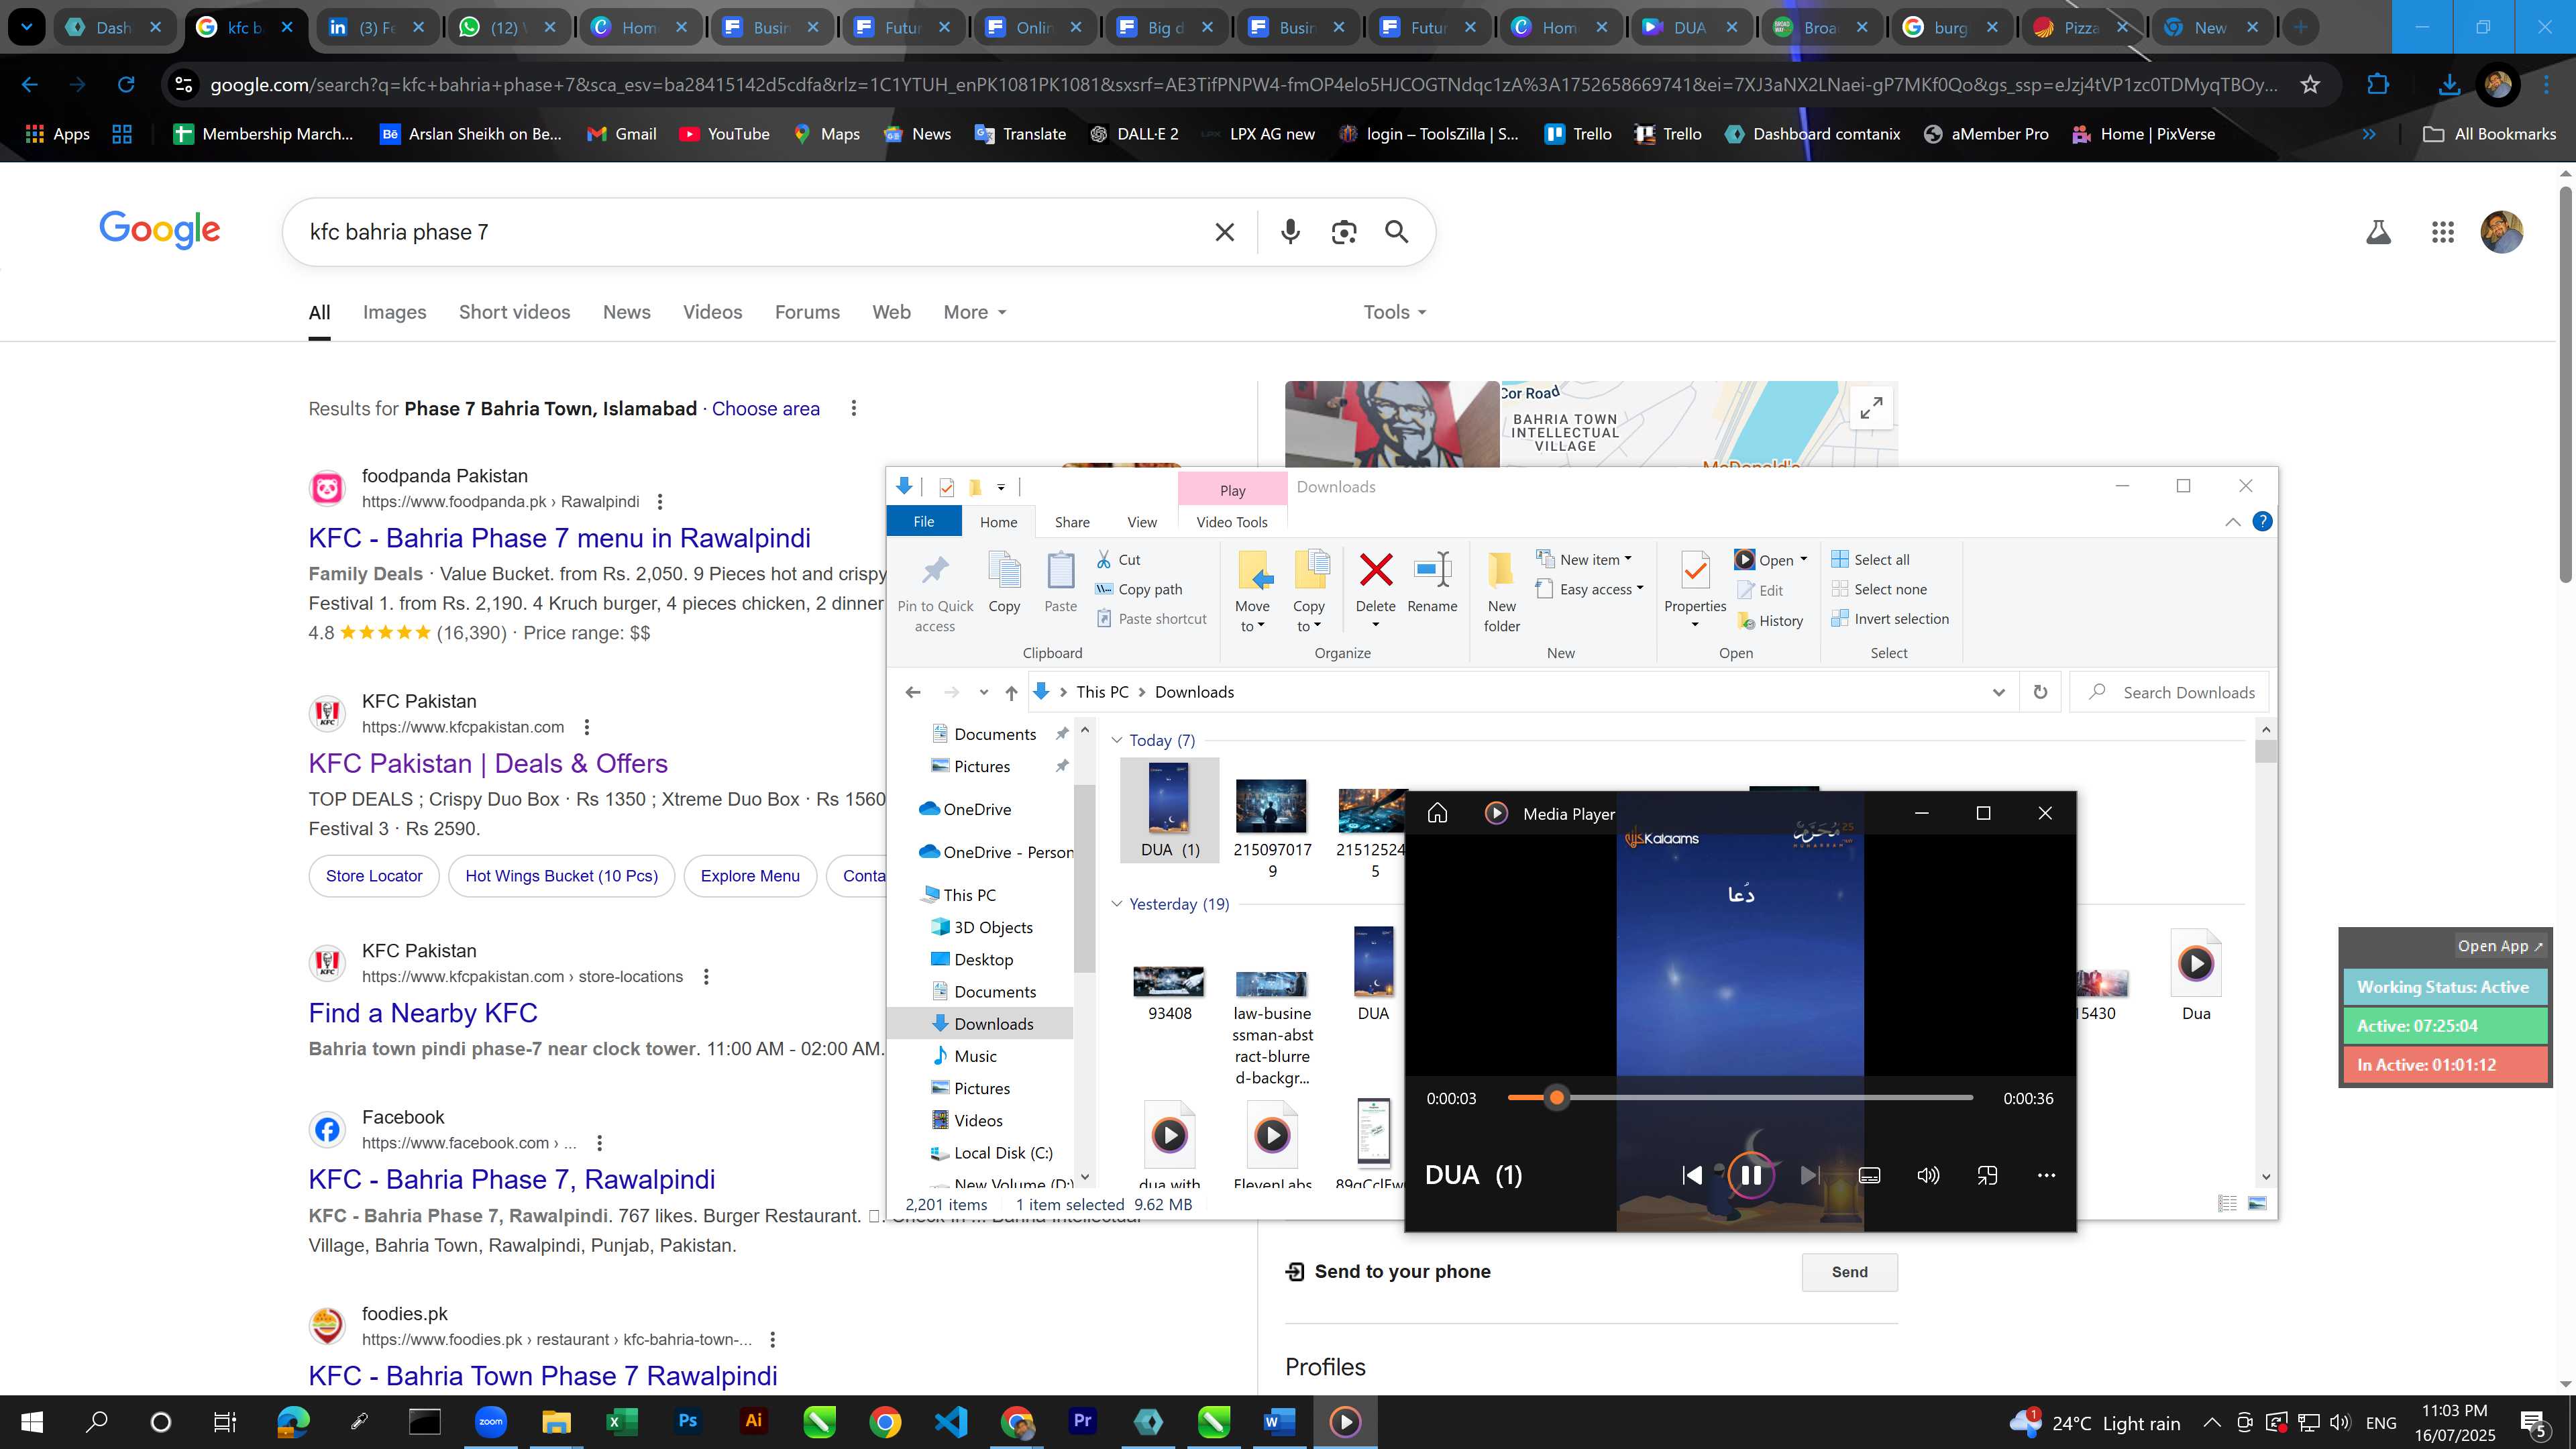The height and width of the screenshot is (1449, 2576).
Task: Clear the Google search box
Action: tap(1224, 232)
